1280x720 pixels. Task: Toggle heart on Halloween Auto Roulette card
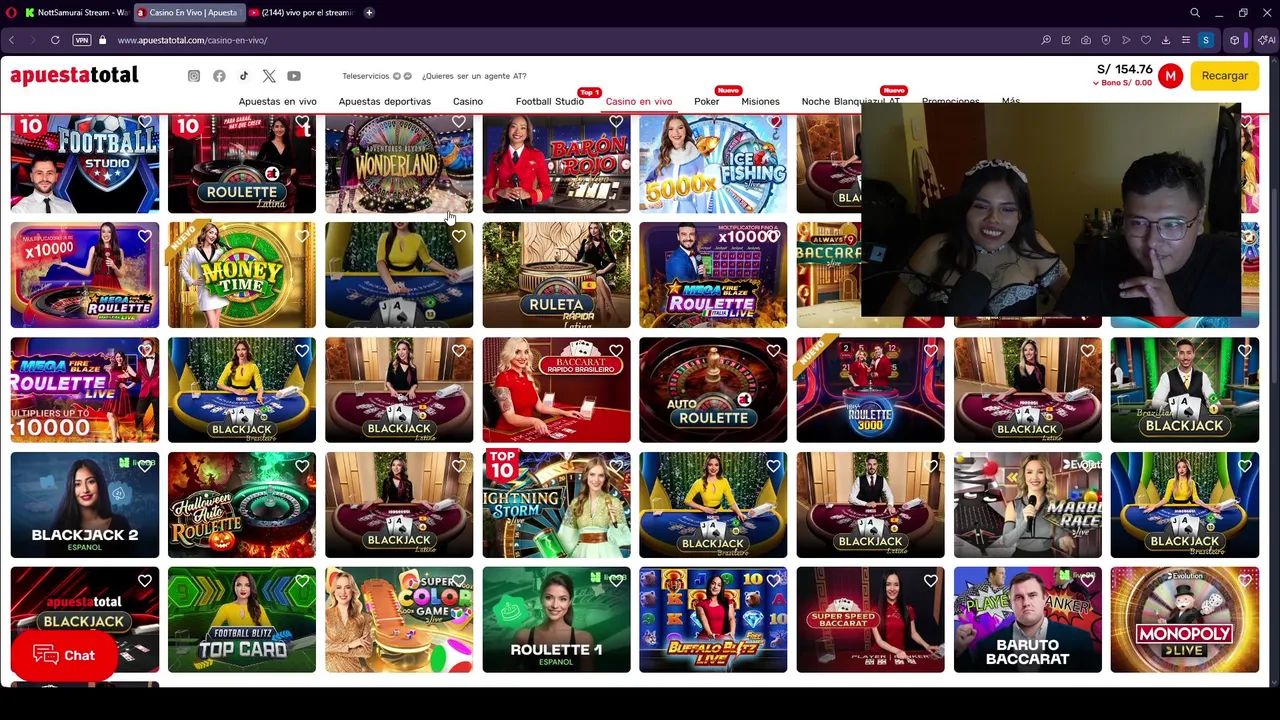pyautogui.click(x=302, y=466)
